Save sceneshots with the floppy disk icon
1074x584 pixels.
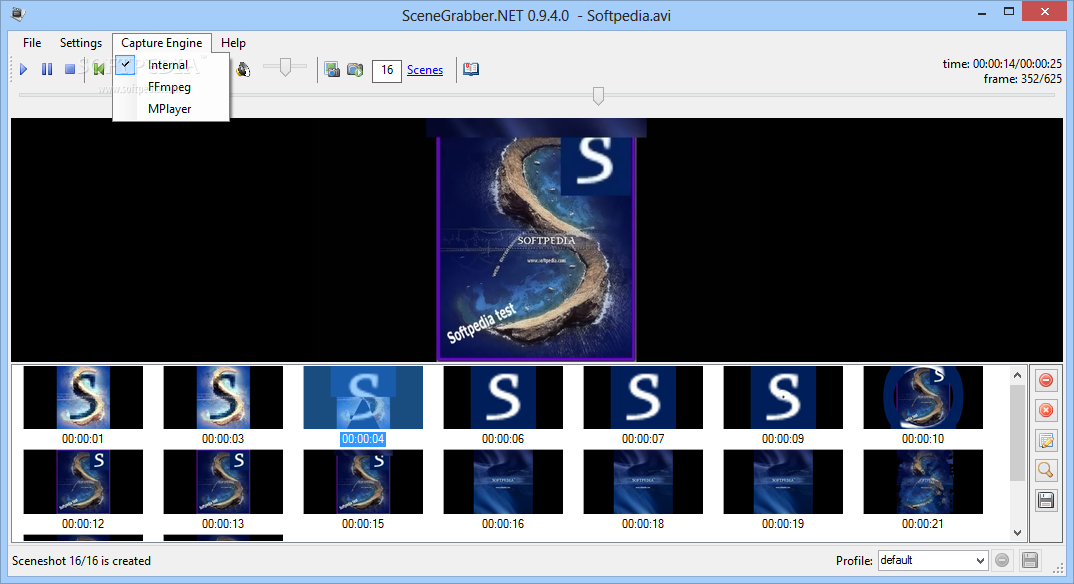[x=1046, y=500]
